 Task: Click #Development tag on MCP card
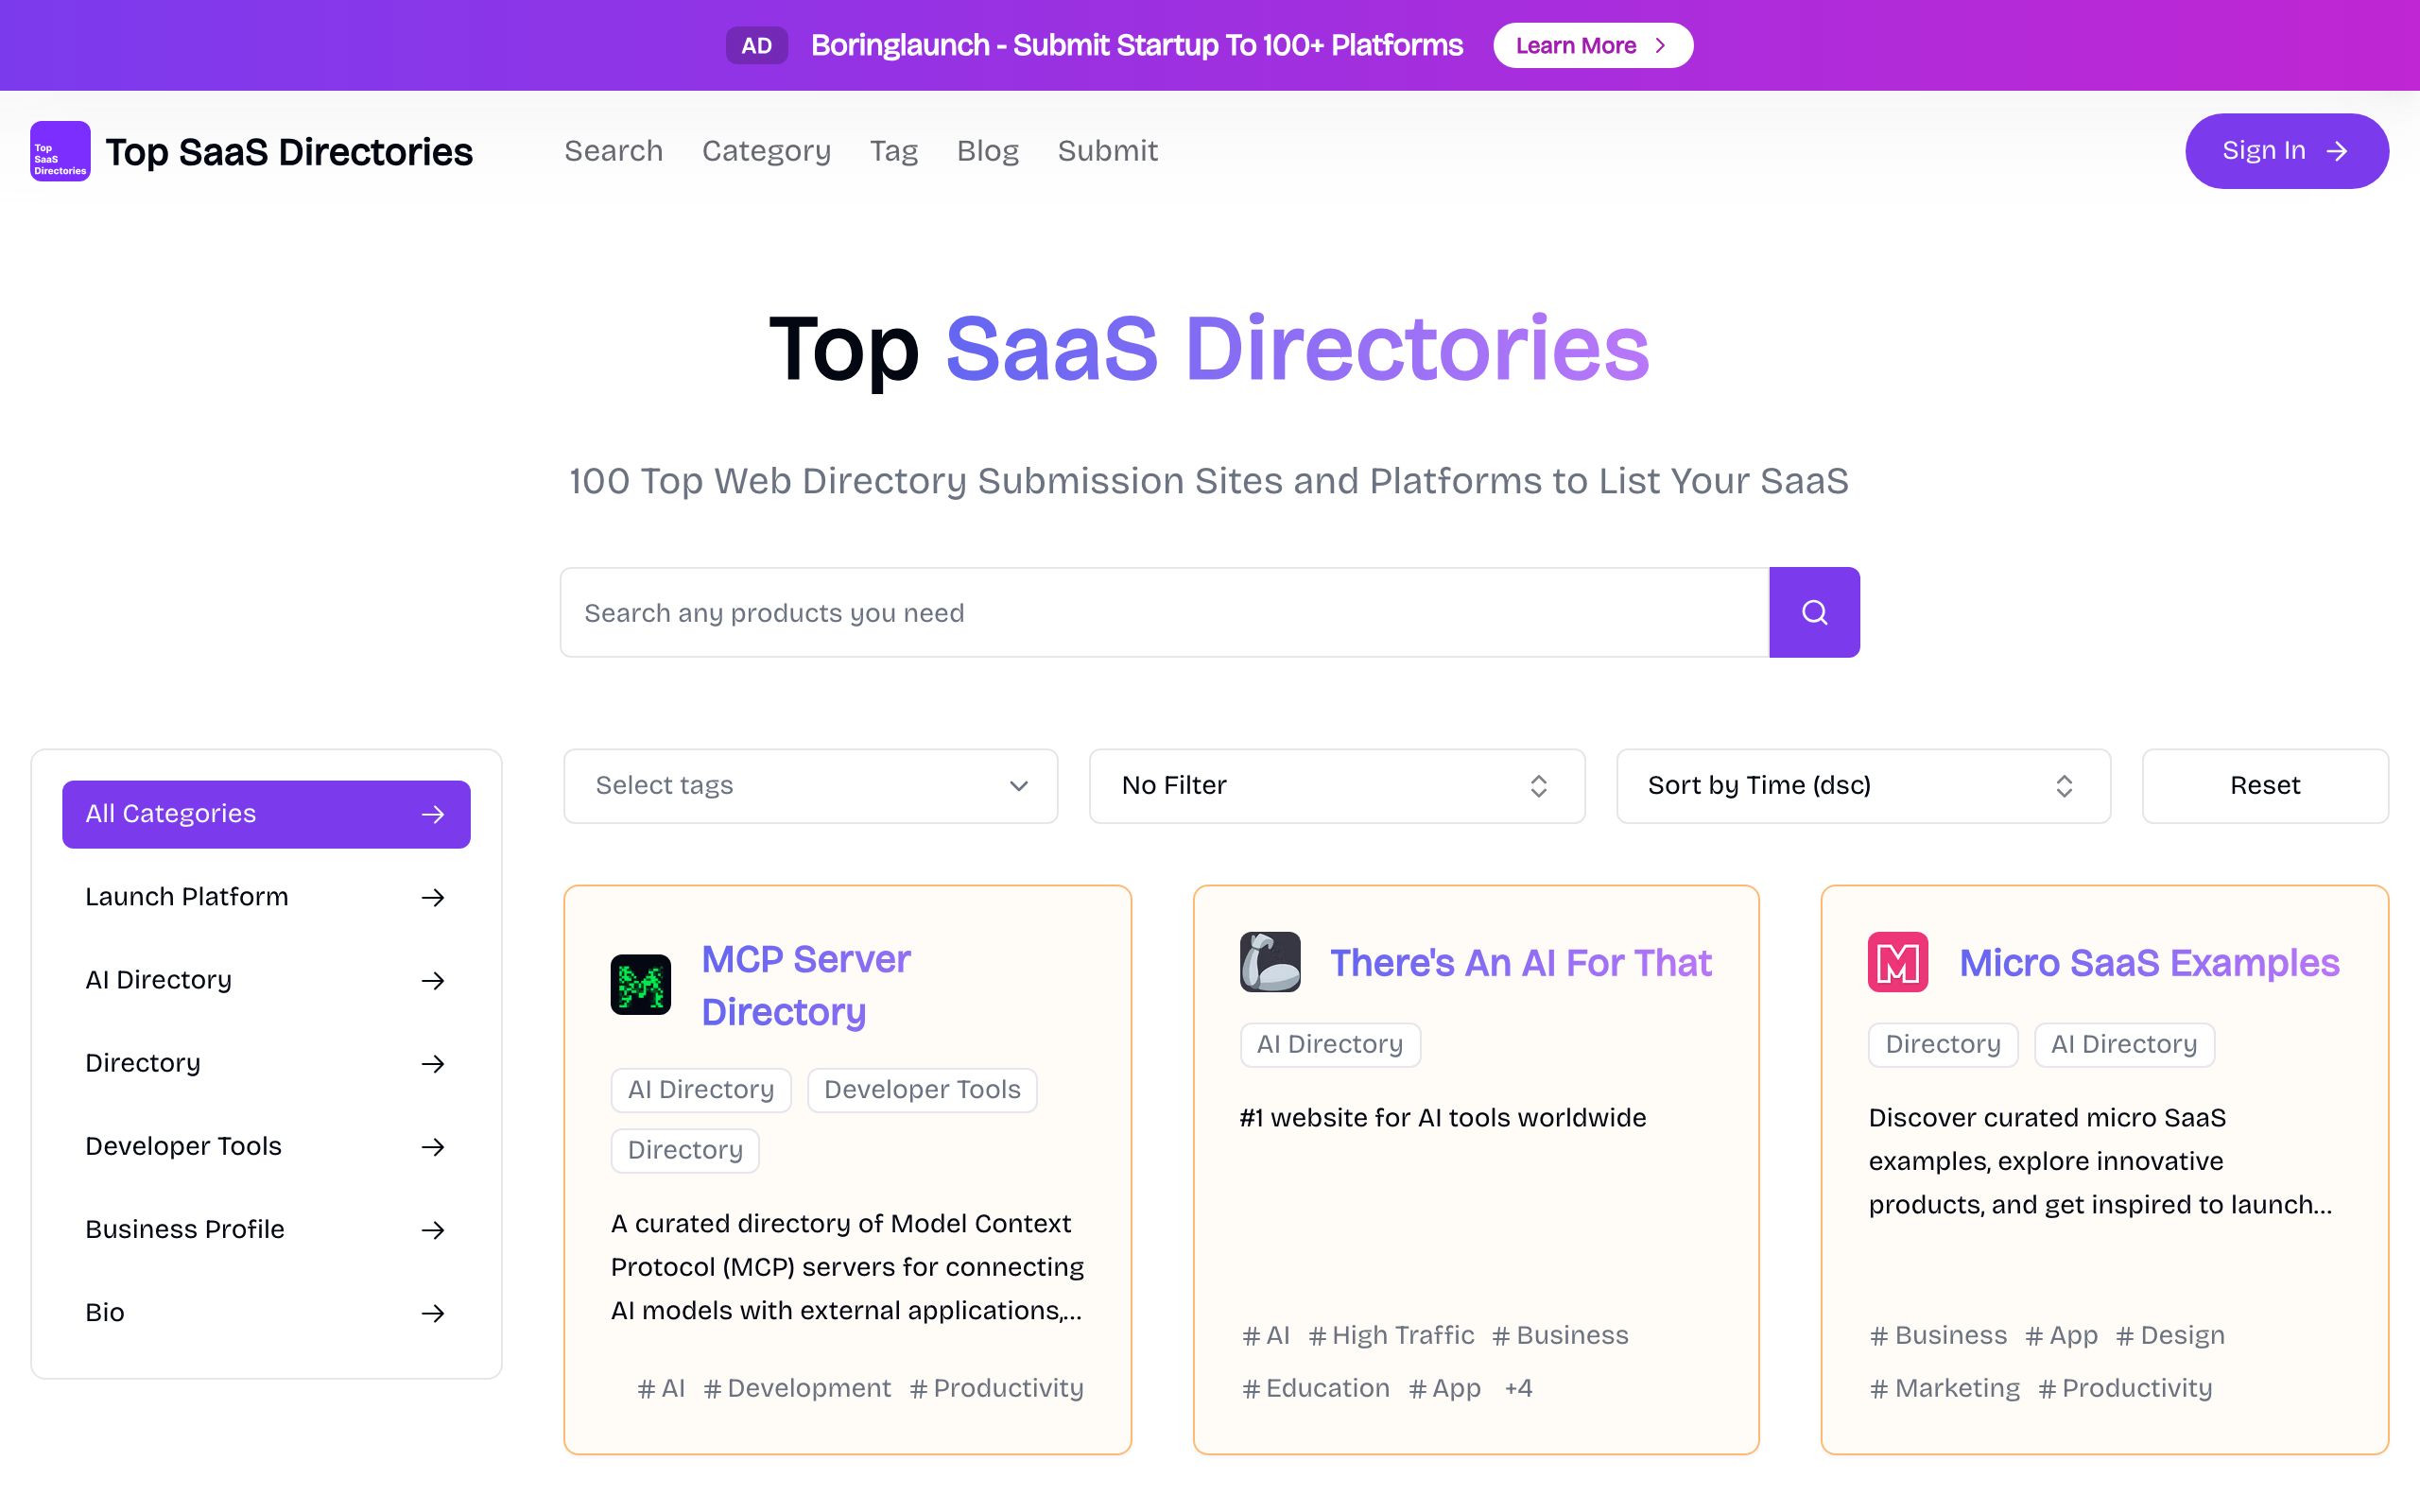797,1388
